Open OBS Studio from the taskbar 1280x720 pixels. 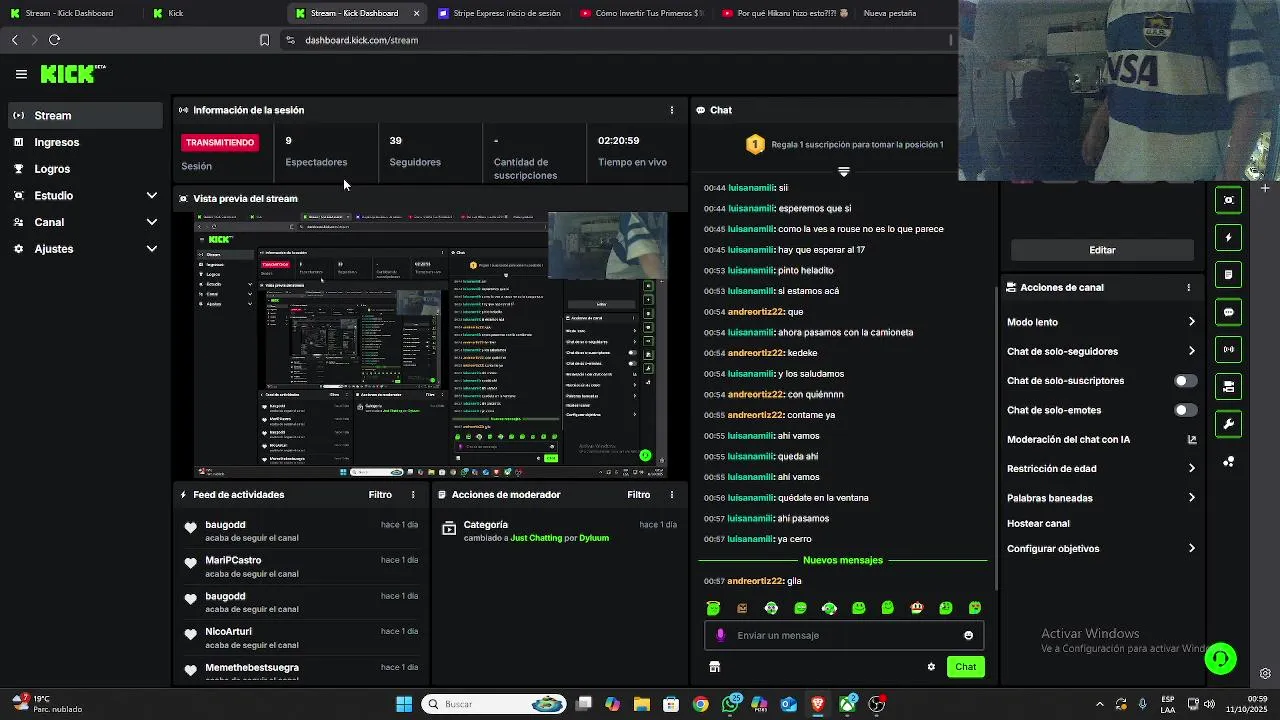point(877,704)
